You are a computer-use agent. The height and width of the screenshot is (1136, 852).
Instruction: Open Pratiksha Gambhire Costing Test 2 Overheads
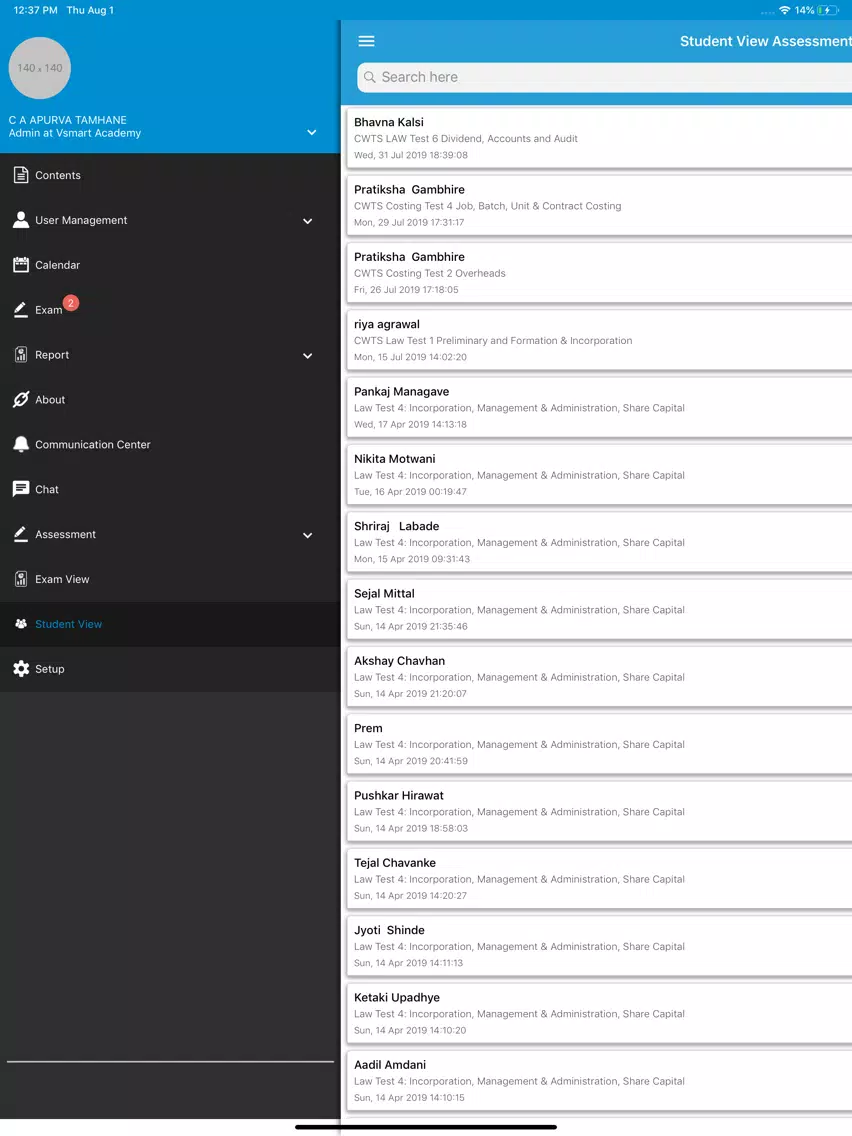(x=599, y=272)
